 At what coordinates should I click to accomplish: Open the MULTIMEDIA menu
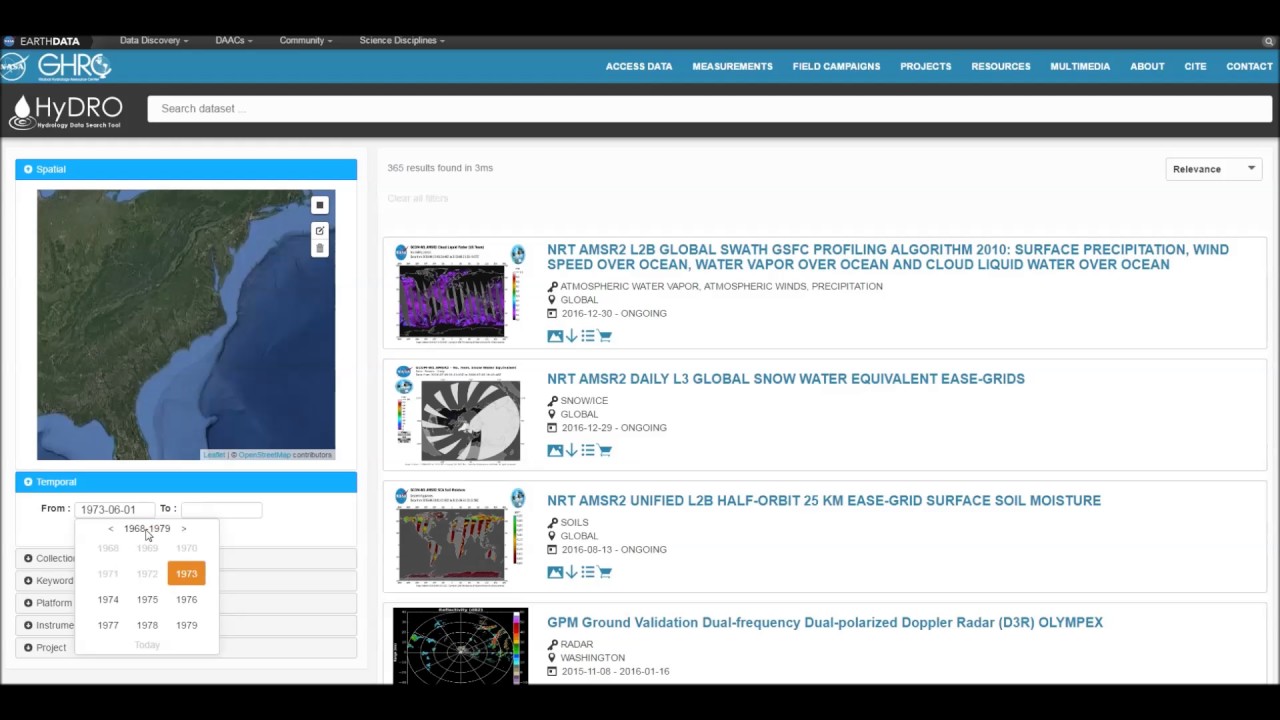click(x=1080, y=67)
